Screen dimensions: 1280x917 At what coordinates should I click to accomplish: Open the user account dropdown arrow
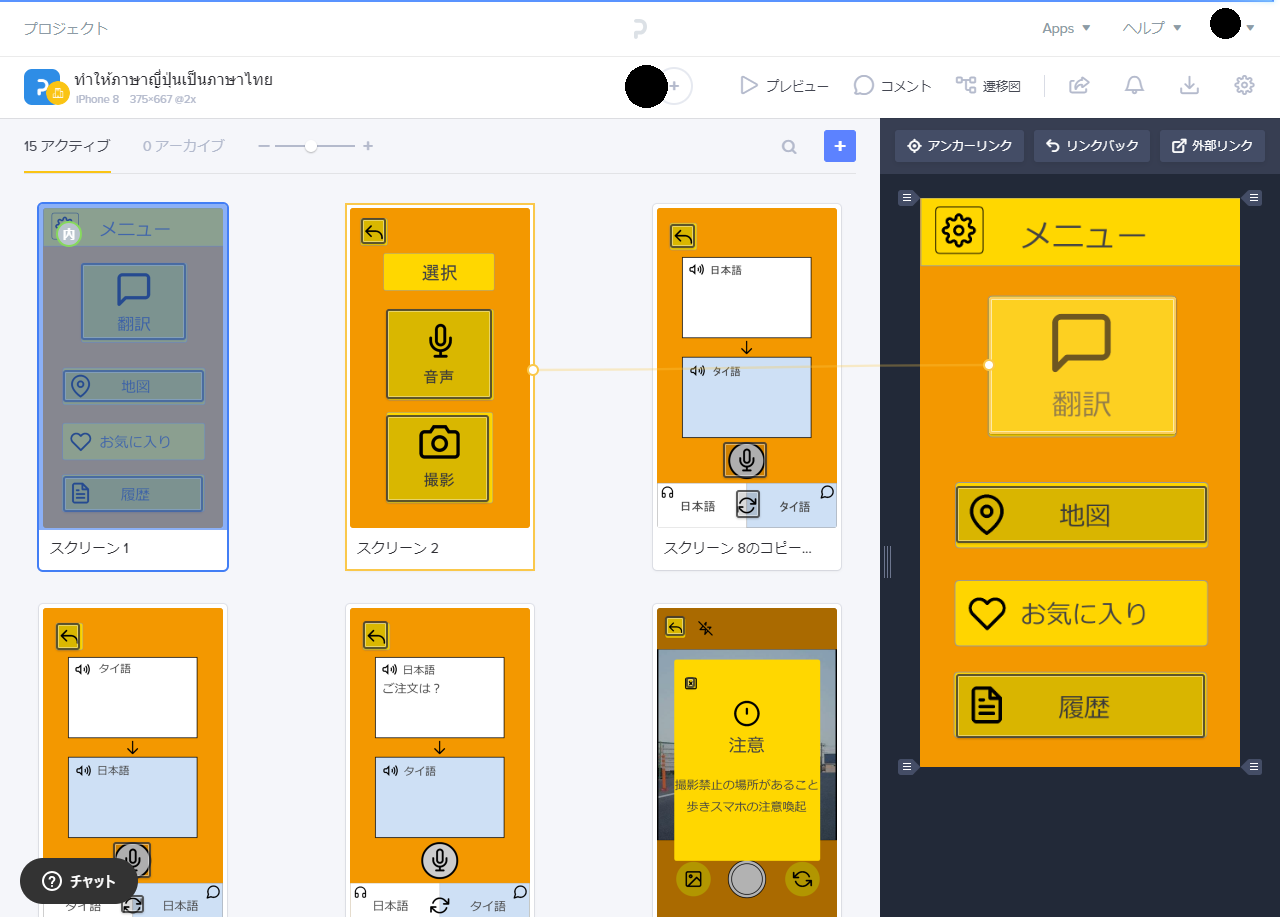[1250, 28]
